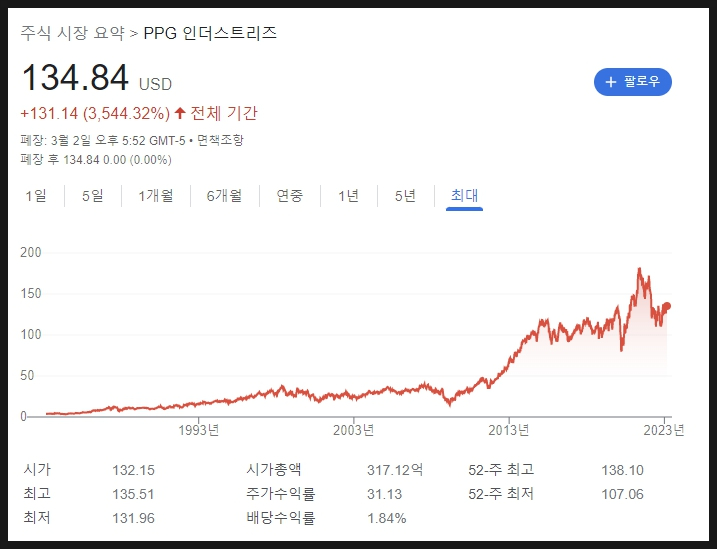Click the PPG 인더스트리즈 title text
717x549 pixels.
210,33
